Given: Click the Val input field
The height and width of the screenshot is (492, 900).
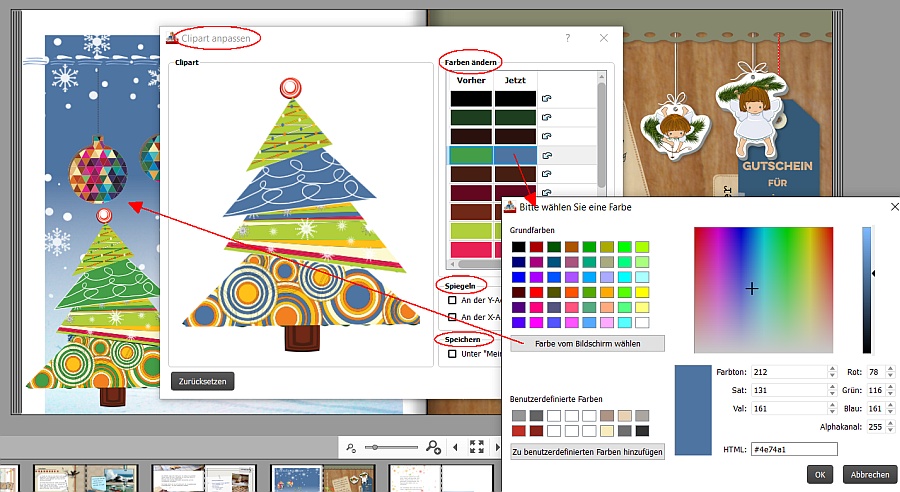Looking at the screenshot, I should click(789, 409).
